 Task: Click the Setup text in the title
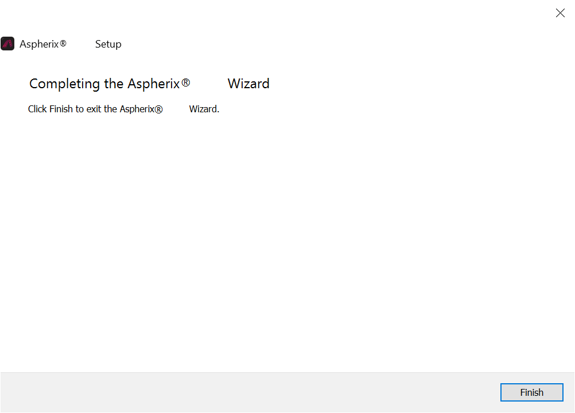point(108,44)
